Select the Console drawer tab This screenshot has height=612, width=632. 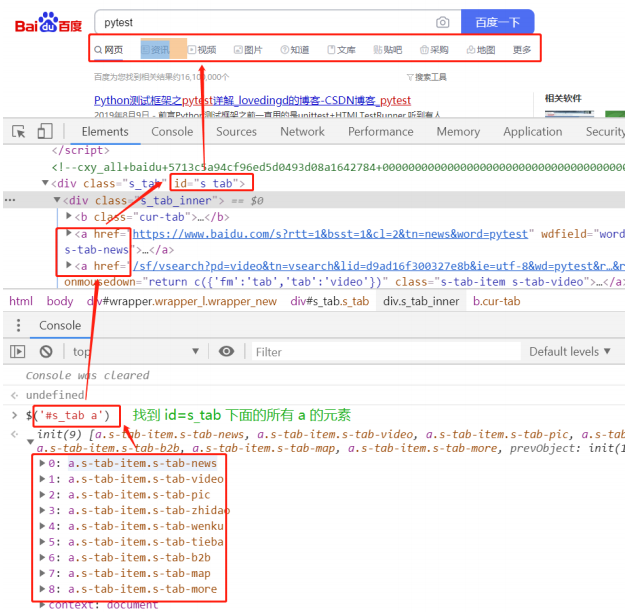(60, 325)
